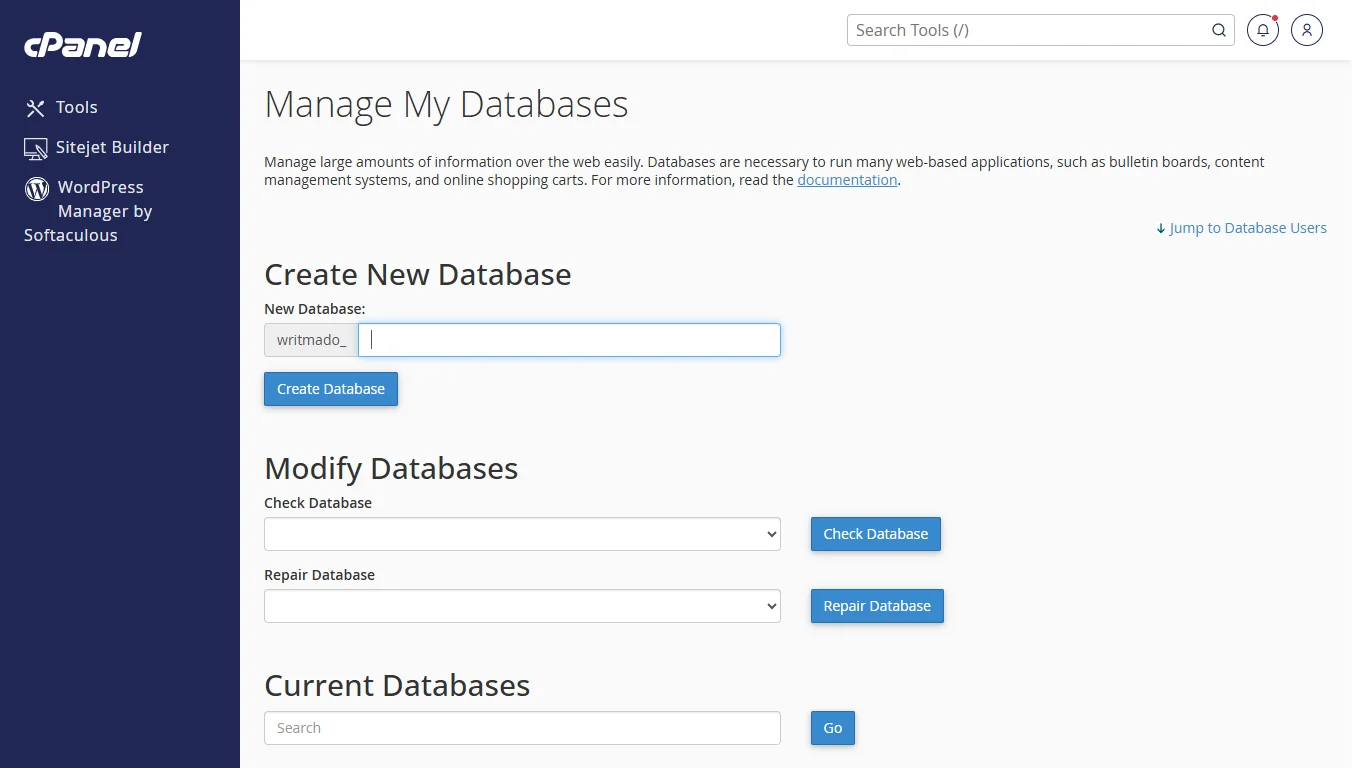Click the Current Databases search field
The height and width of the screenshot is (768, 1352).
tap(522, 728)
